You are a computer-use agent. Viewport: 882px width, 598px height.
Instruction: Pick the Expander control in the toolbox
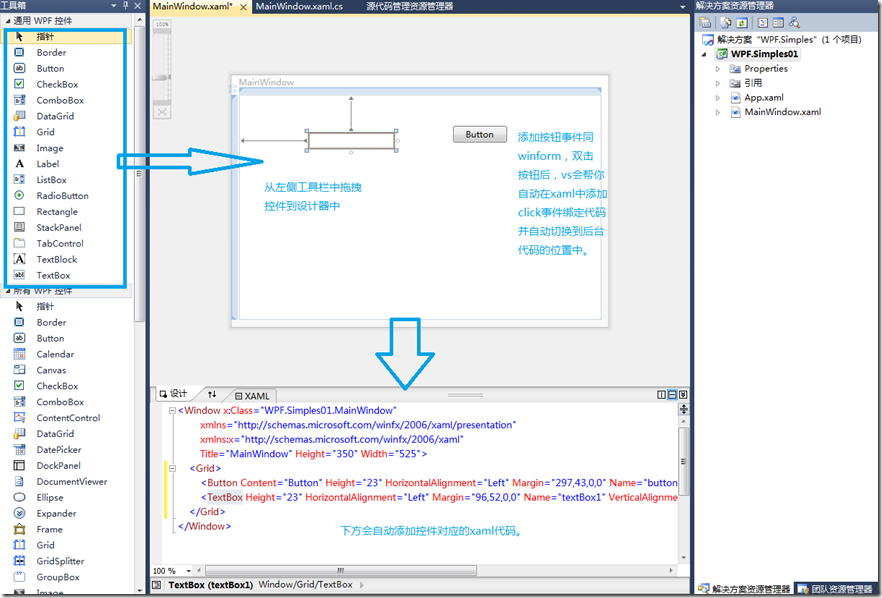pyautogui.click(x=68, y=514)
